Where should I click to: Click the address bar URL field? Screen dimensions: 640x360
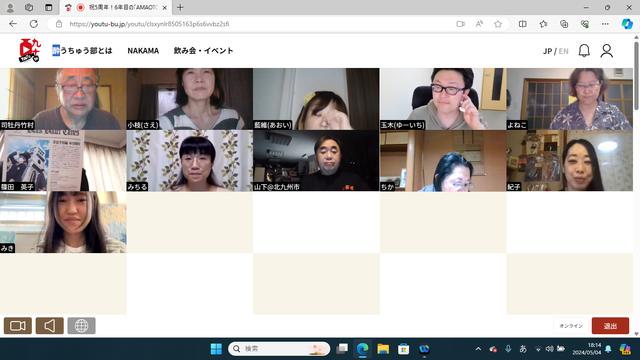tap(261, 24)
